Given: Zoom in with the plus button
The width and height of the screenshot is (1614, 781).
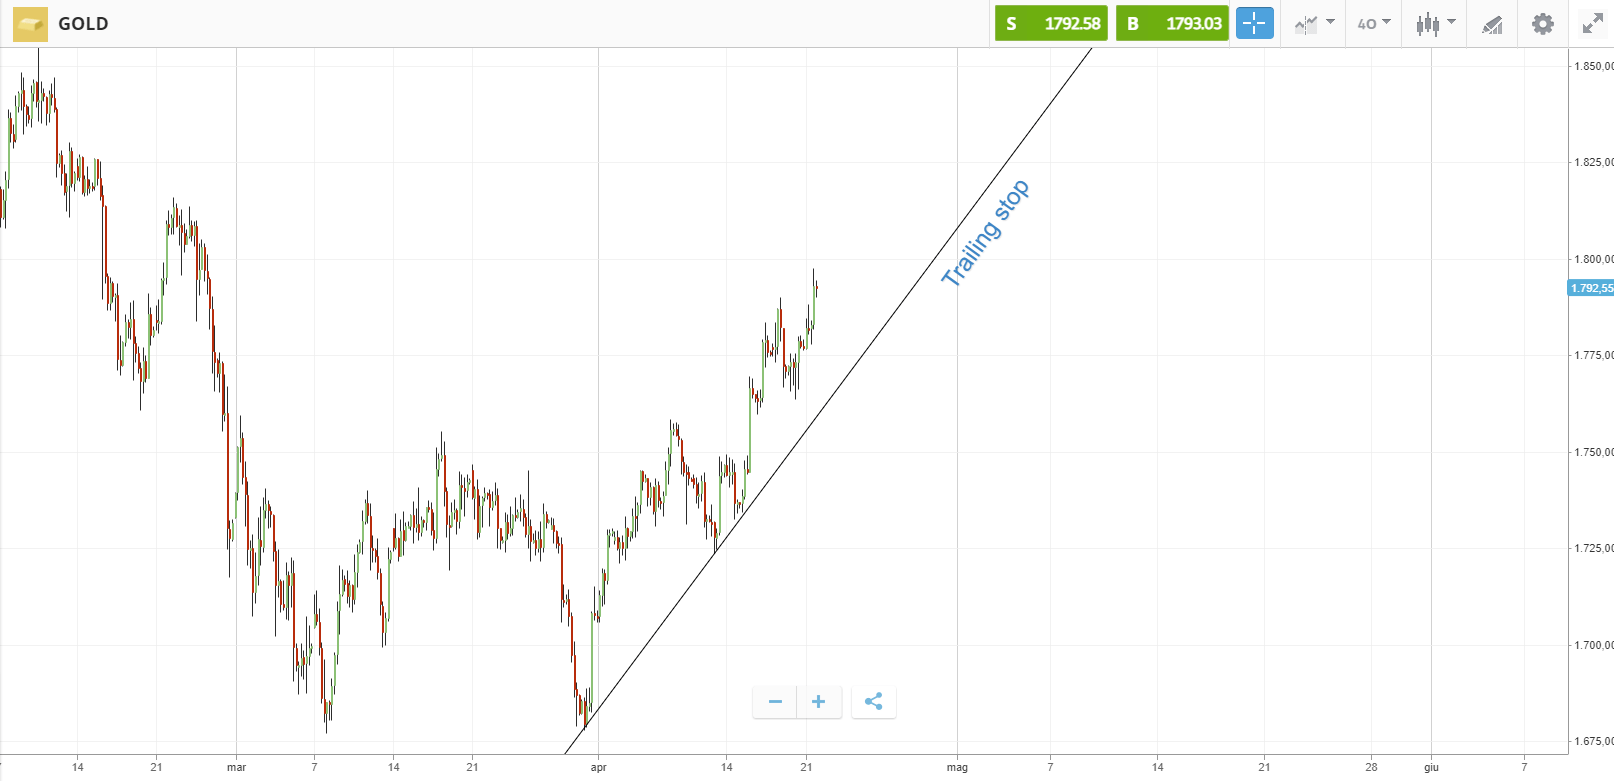Looking at the screenshot, I should coord(818,702).
